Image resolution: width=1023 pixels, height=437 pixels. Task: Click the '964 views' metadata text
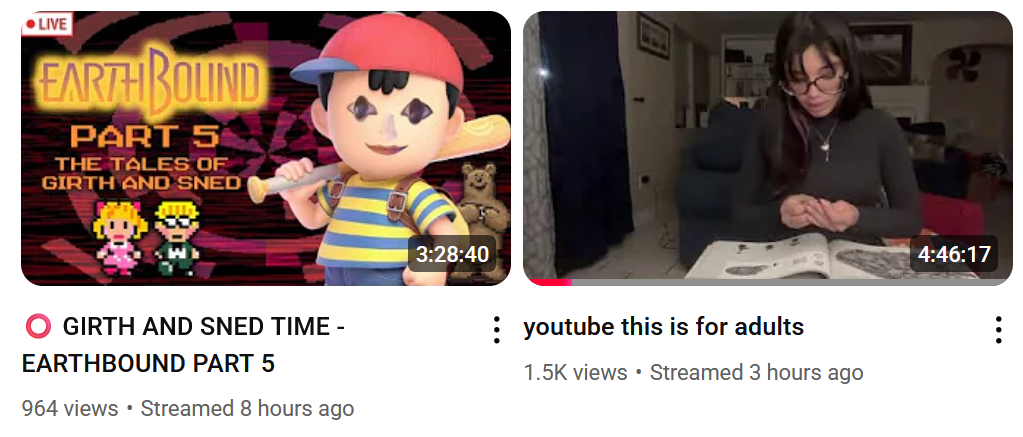pos(70,409)
